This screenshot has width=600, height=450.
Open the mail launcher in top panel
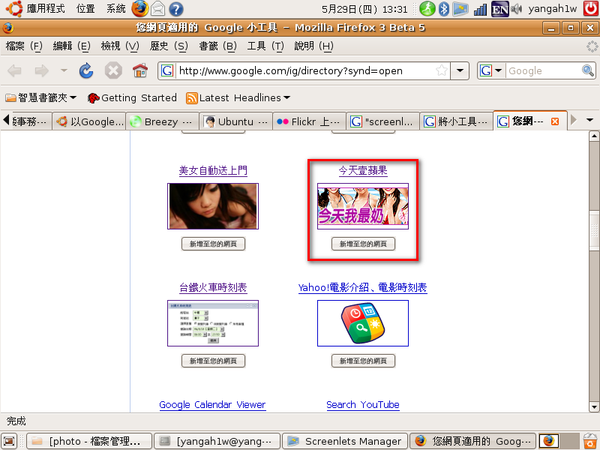pos(158,9)
